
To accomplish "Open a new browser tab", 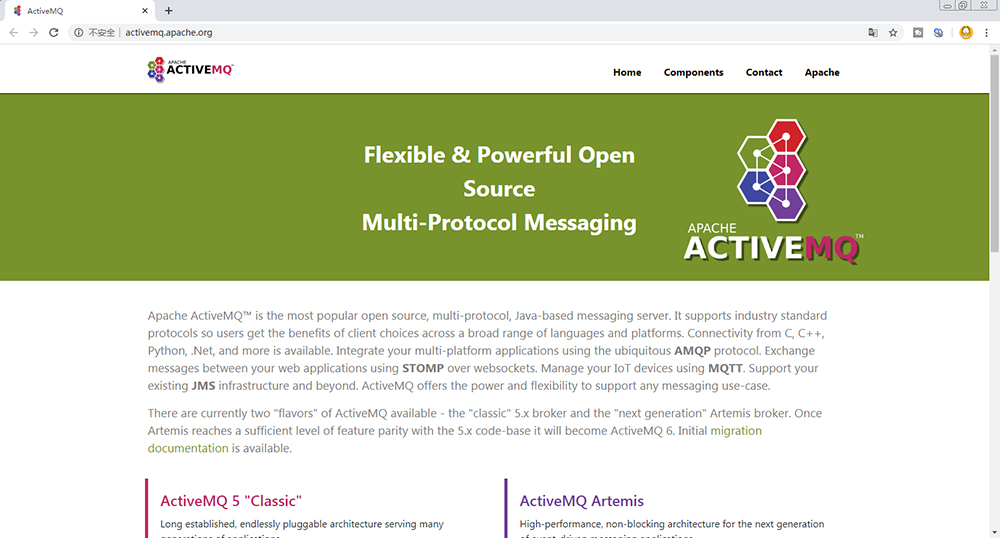I will coord(168,10).
